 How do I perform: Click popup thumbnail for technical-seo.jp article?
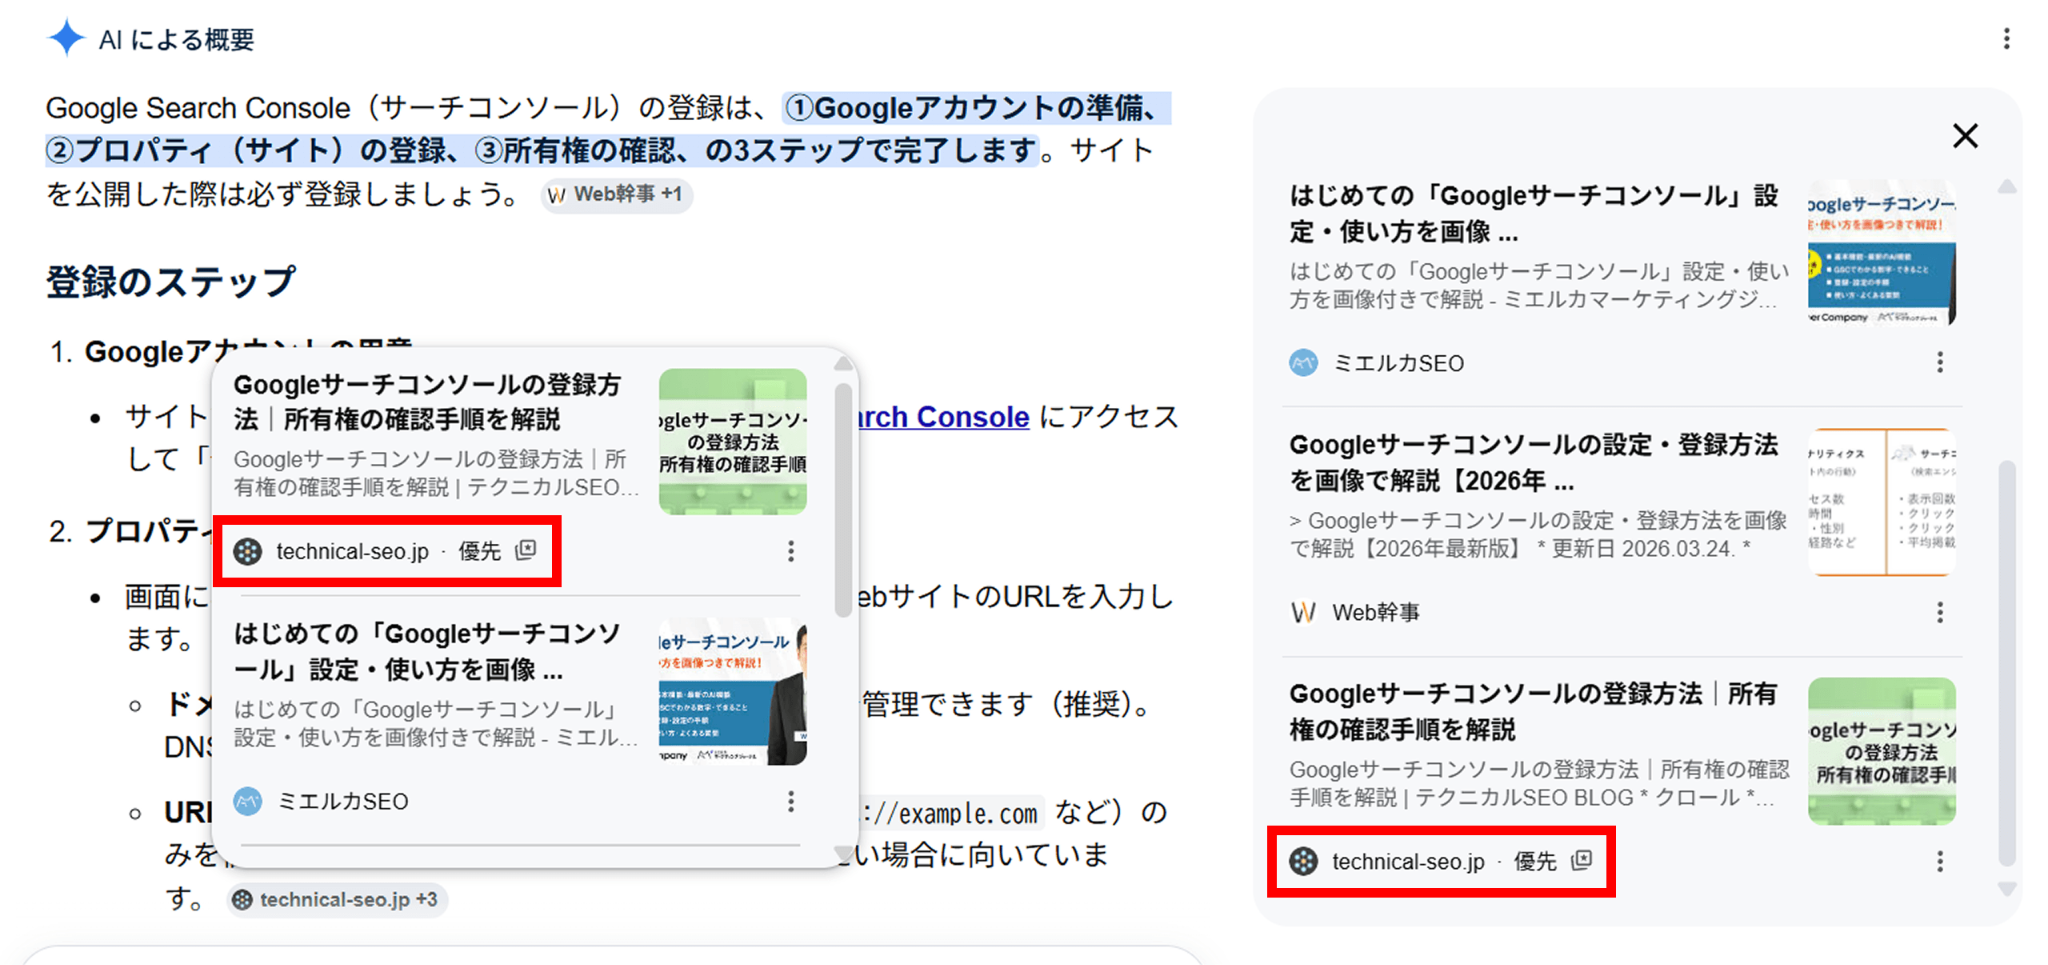click(733, 441)
